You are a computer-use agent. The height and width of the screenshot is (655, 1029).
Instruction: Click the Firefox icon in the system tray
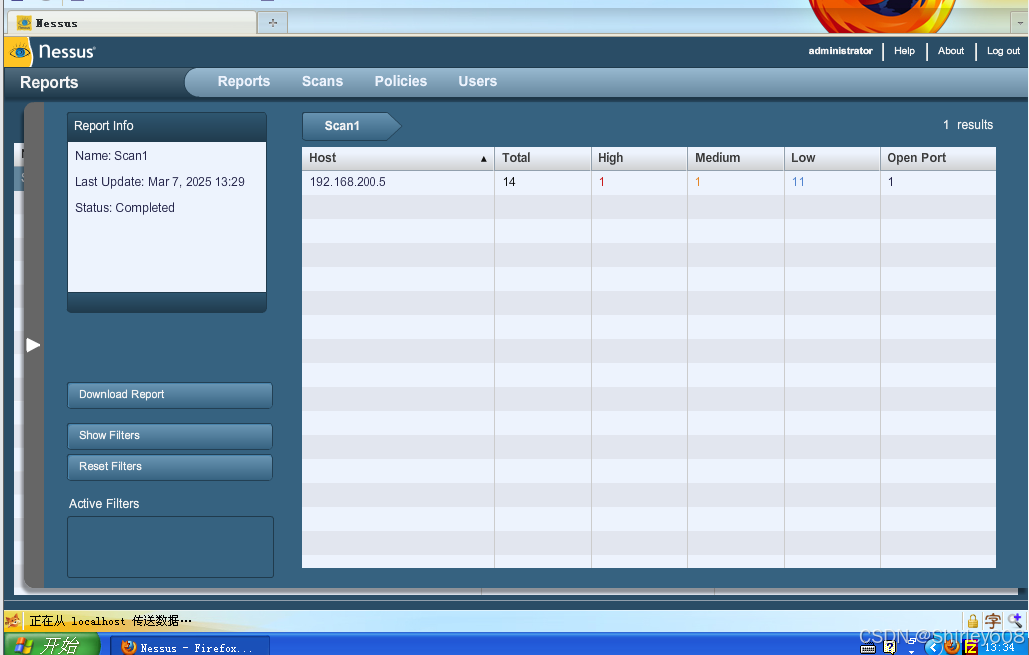point(952,647)
